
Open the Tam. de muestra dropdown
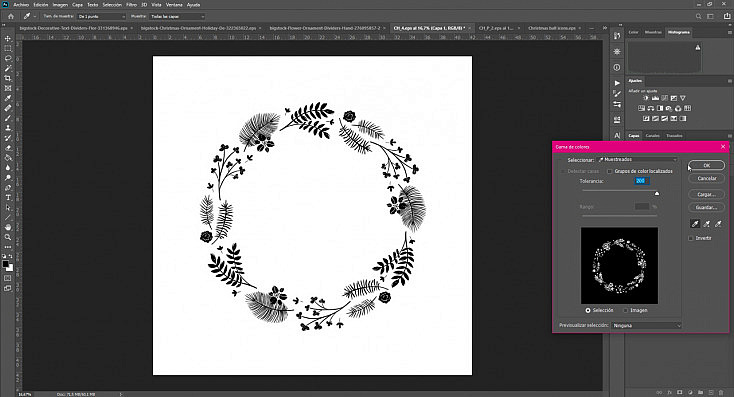click(x=102, y=16)
